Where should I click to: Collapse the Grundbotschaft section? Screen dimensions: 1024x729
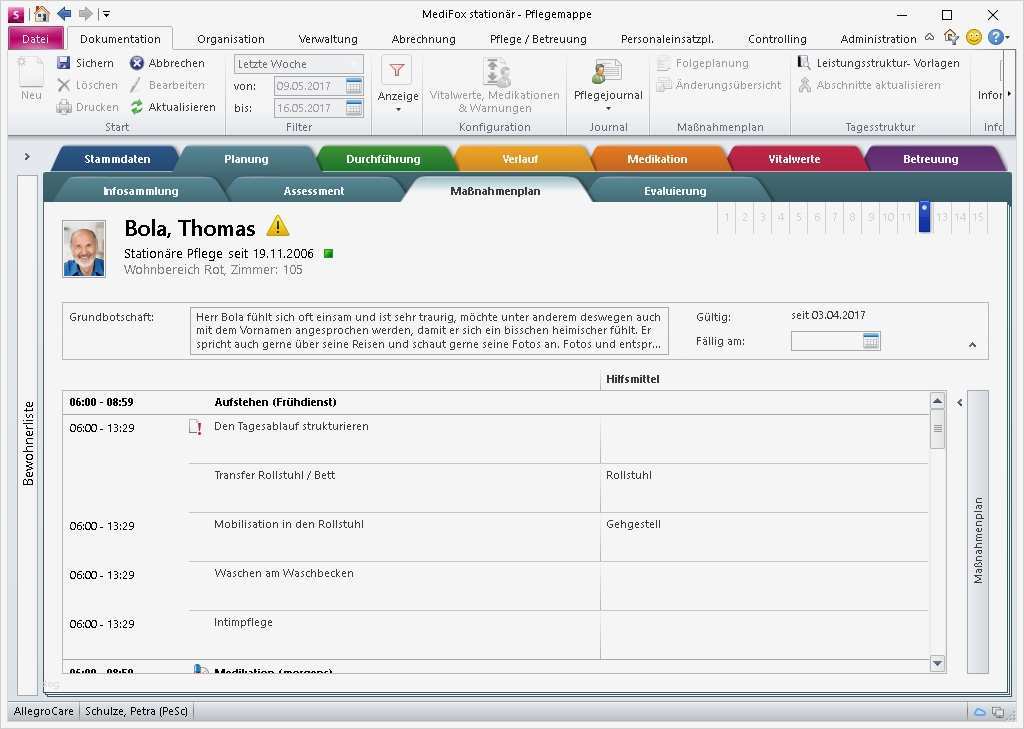click(x=972, y=345)
